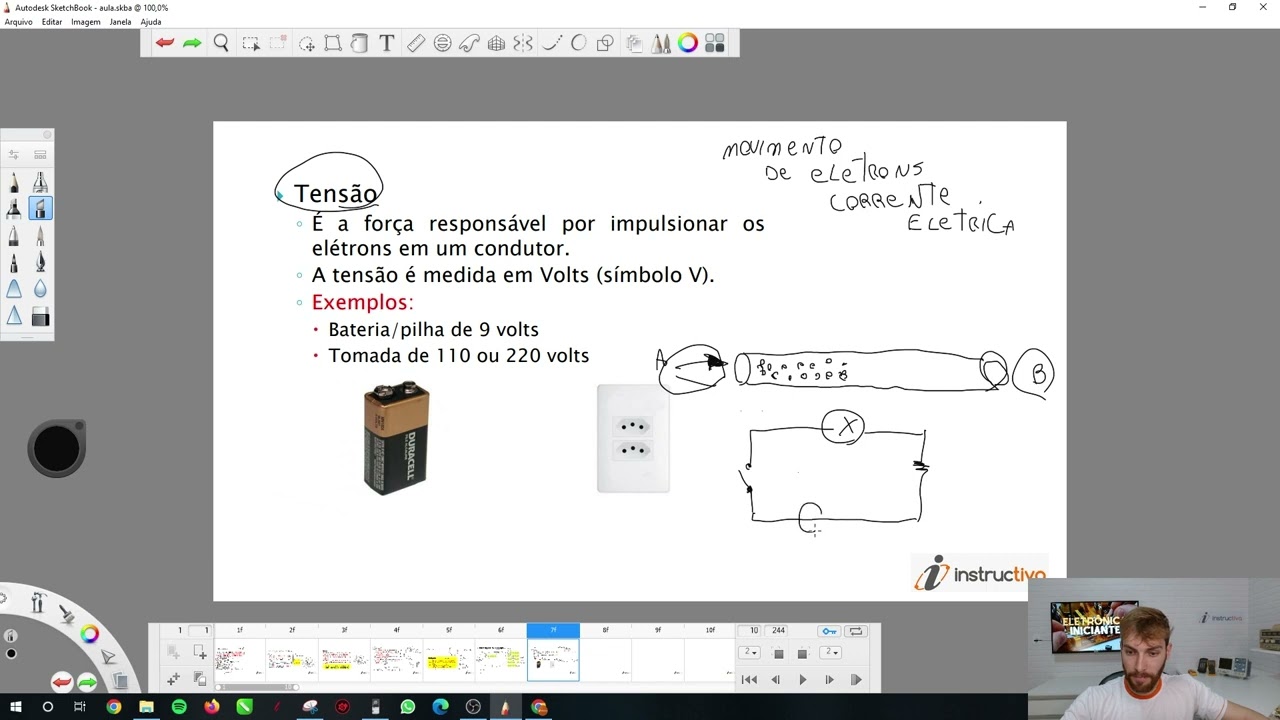Redo via the green arrow in the top toolbar
The width and height of the screenshot is (1280, 720).
192,43
